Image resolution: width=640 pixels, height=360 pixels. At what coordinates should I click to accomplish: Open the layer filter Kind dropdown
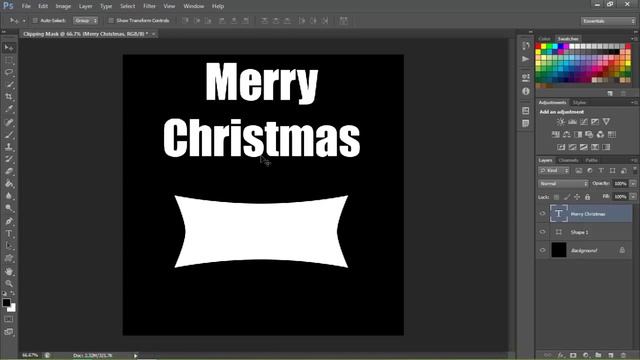(x=553, y=171)
